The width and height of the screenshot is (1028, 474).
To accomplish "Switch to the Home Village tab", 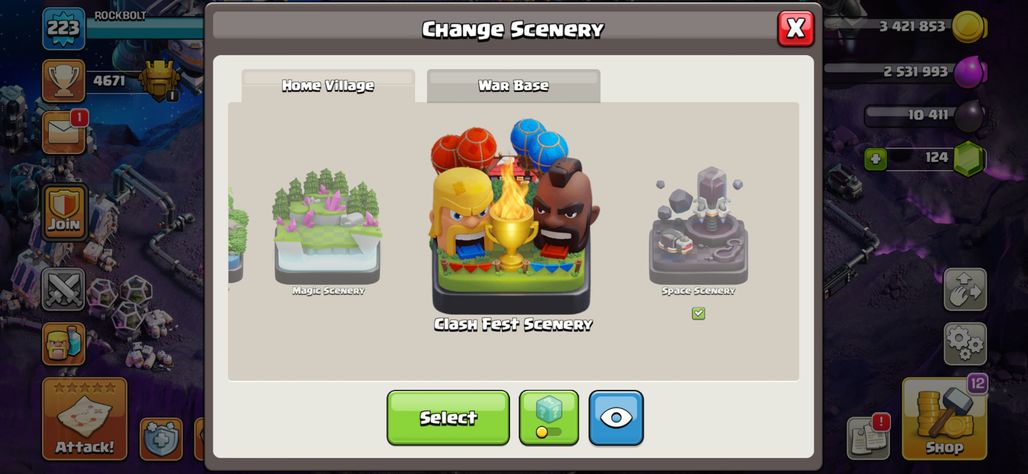I will coord(328,86).
